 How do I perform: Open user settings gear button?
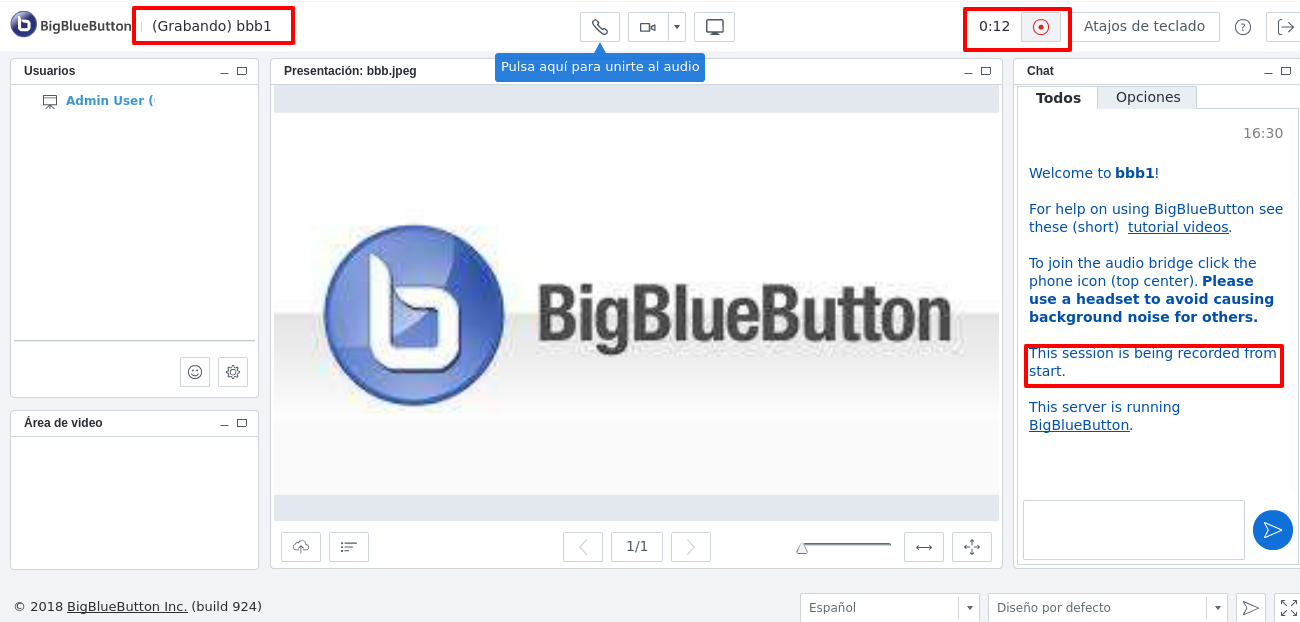click(x=233, y=372)
